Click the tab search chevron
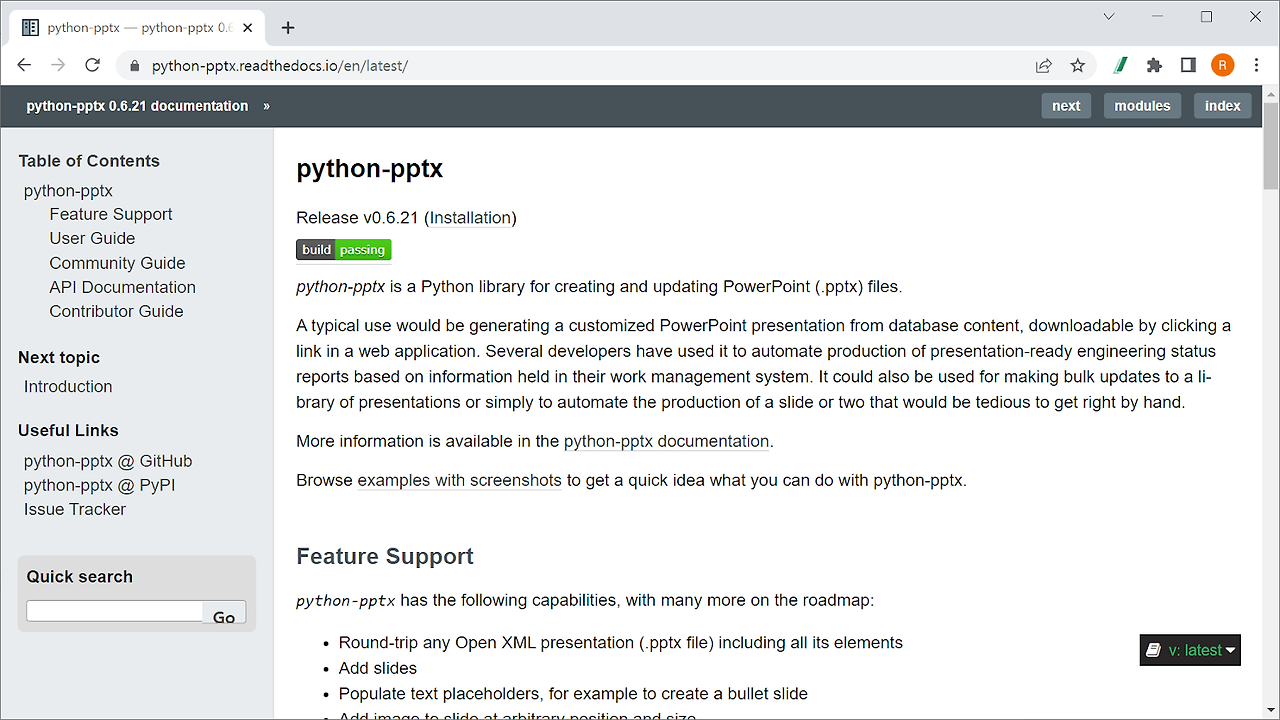Screen dimensions: 1280x720 click(x=1109, y=17)
